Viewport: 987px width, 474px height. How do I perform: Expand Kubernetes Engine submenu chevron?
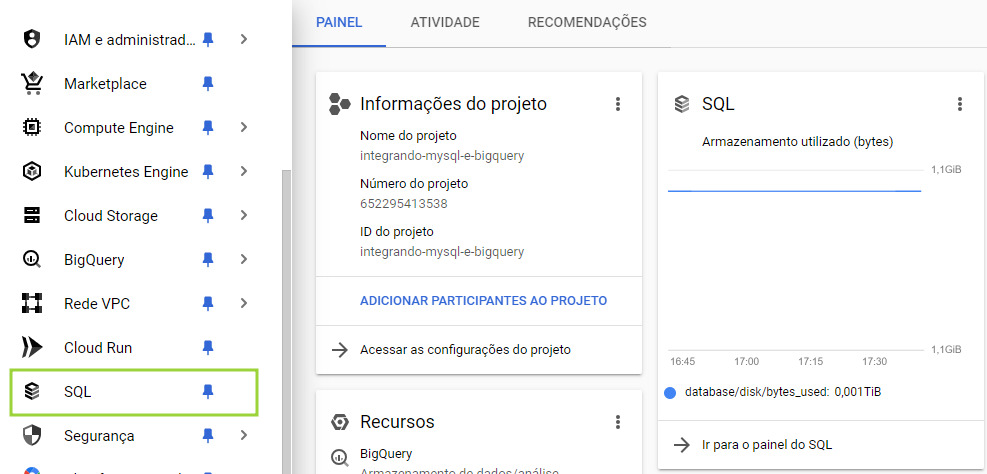click(244, 171)
